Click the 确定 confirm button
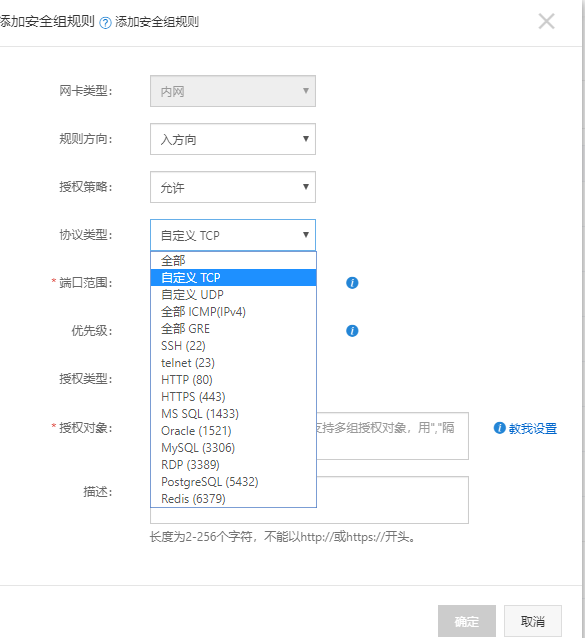Viewport: 585px width, 638px height. coord(467,621)
